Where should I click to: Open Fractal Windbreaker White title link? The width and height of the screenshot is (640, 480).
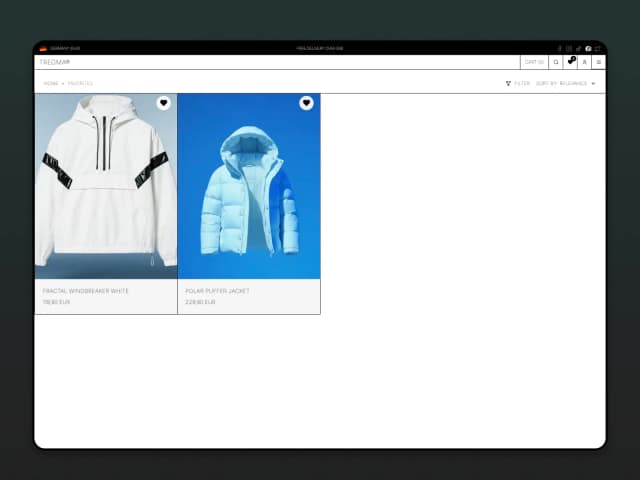[x=86, y=291]
